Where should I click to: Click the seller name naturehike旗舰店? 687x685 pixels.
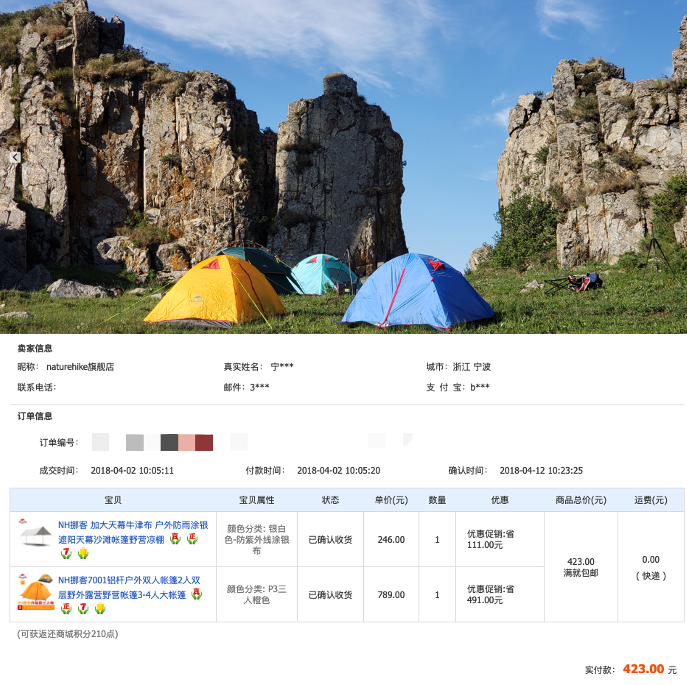(x=80, y=367)
